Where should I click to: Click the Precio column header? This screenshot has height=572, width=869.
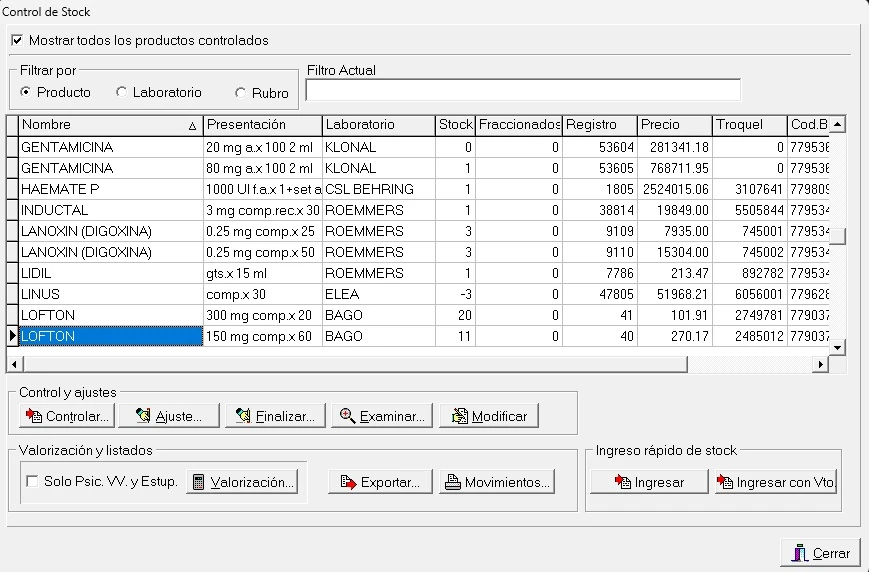673,125
